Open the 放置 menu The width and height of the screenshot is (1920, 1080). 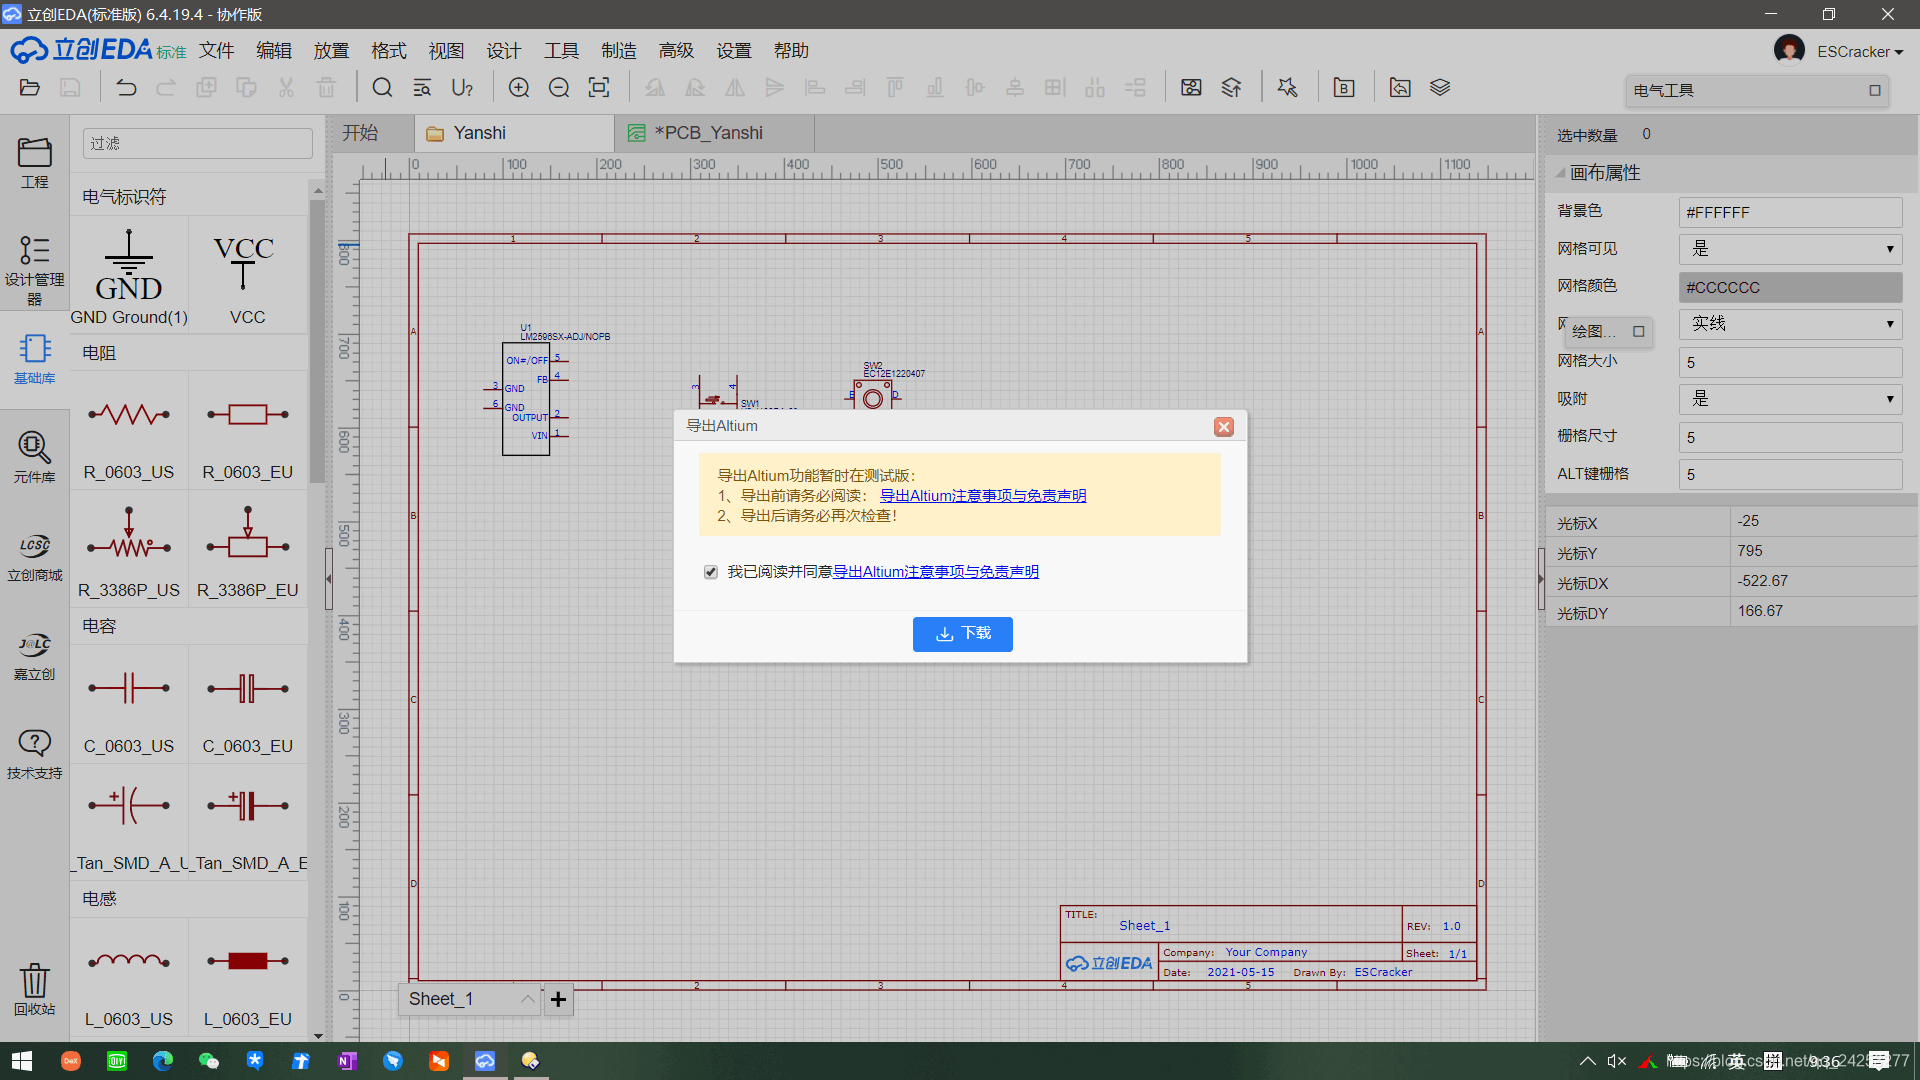pos(331,51)
